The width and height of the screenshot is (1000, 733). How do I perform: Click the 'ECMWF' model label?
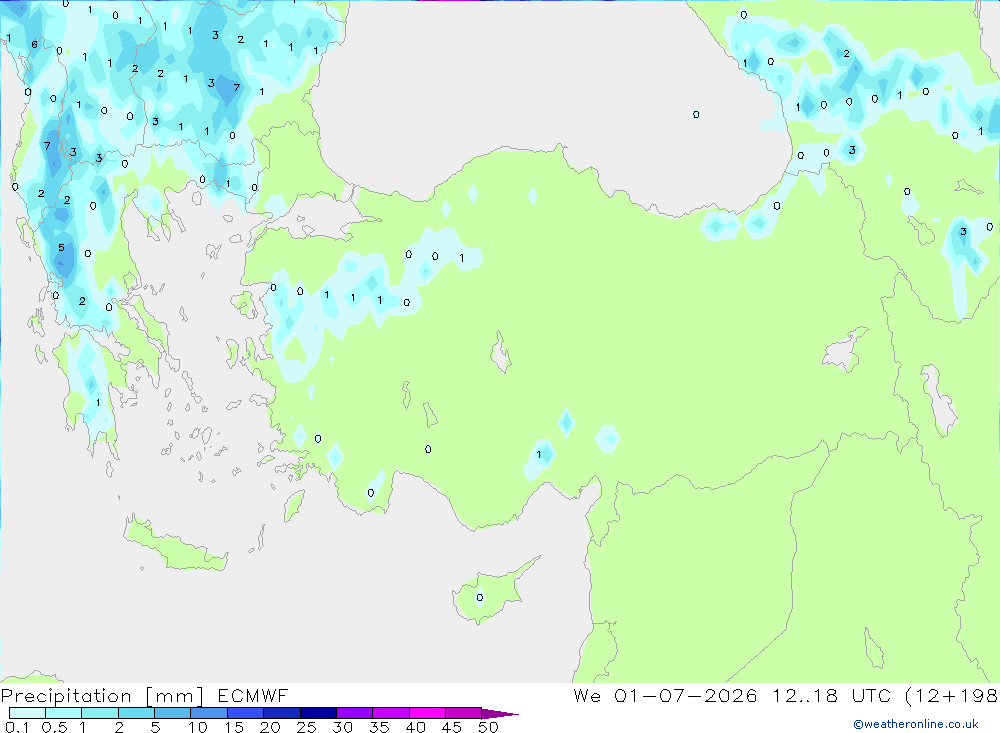tap(253, 695)
